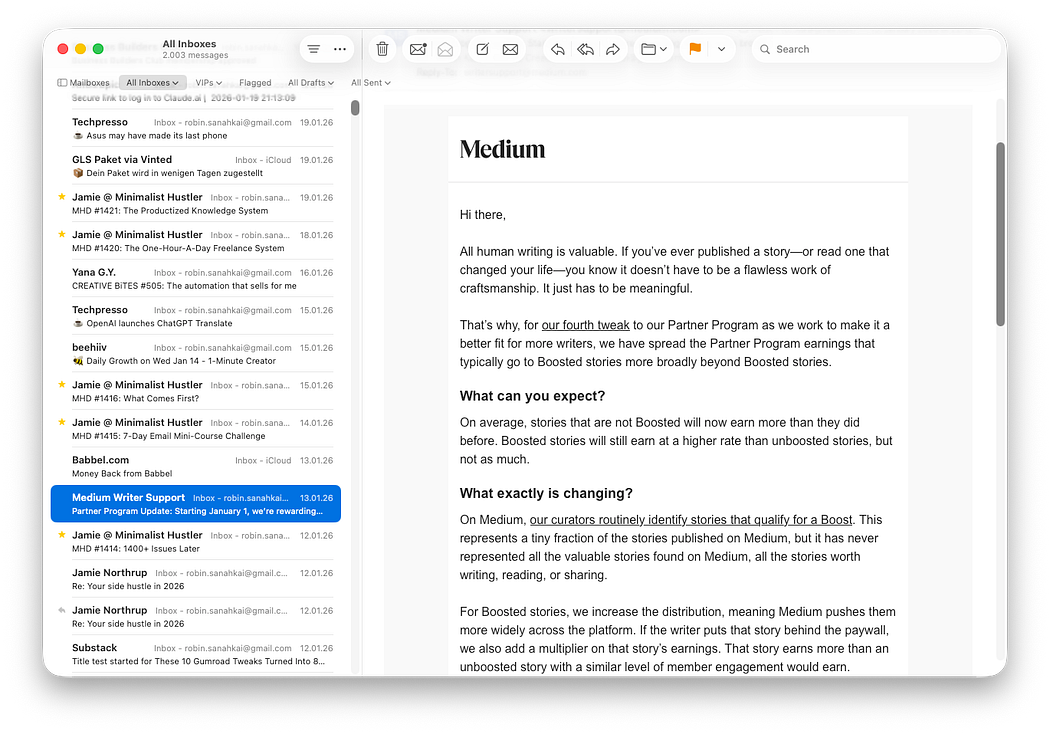Screen dimensions: 1050x733
Task: Open the move-to-folder dropdown arrow
Action: 665,48
